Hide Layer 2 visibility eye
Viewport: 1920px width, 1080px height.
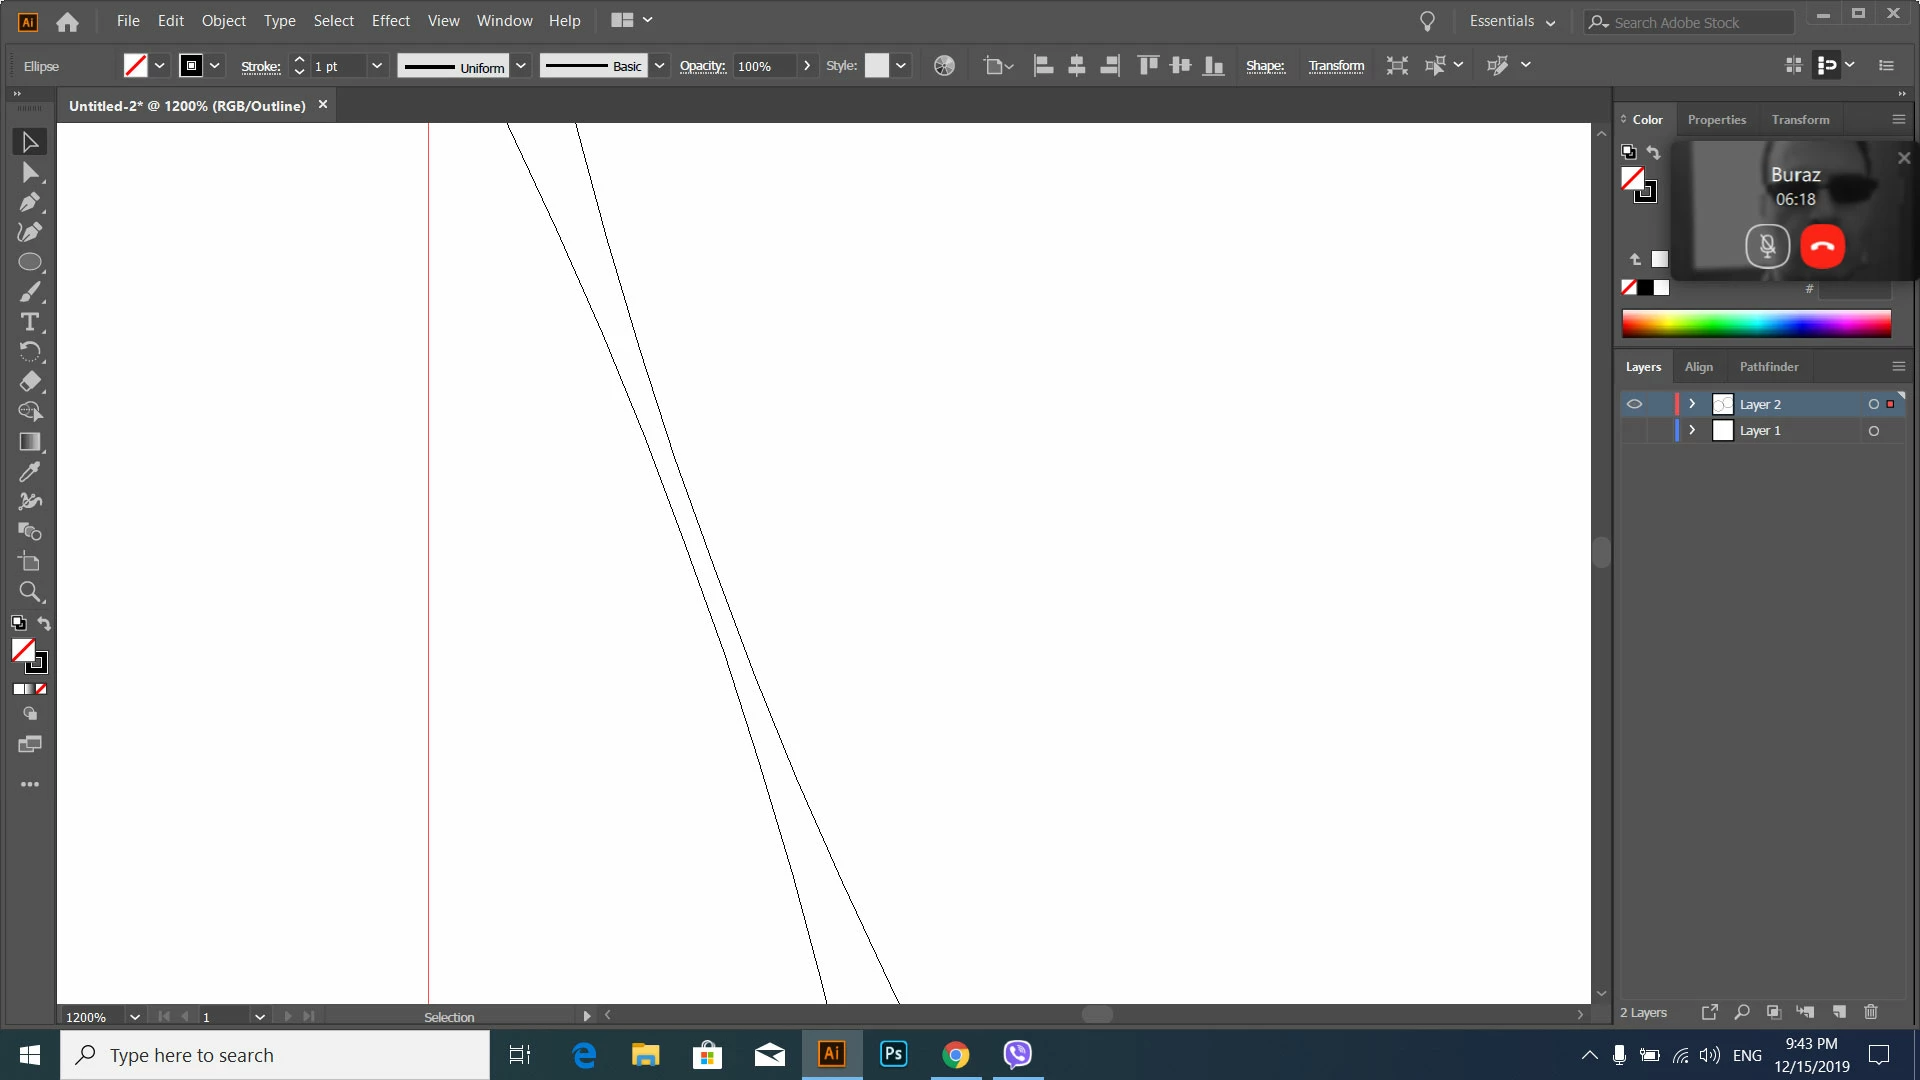1634,404
